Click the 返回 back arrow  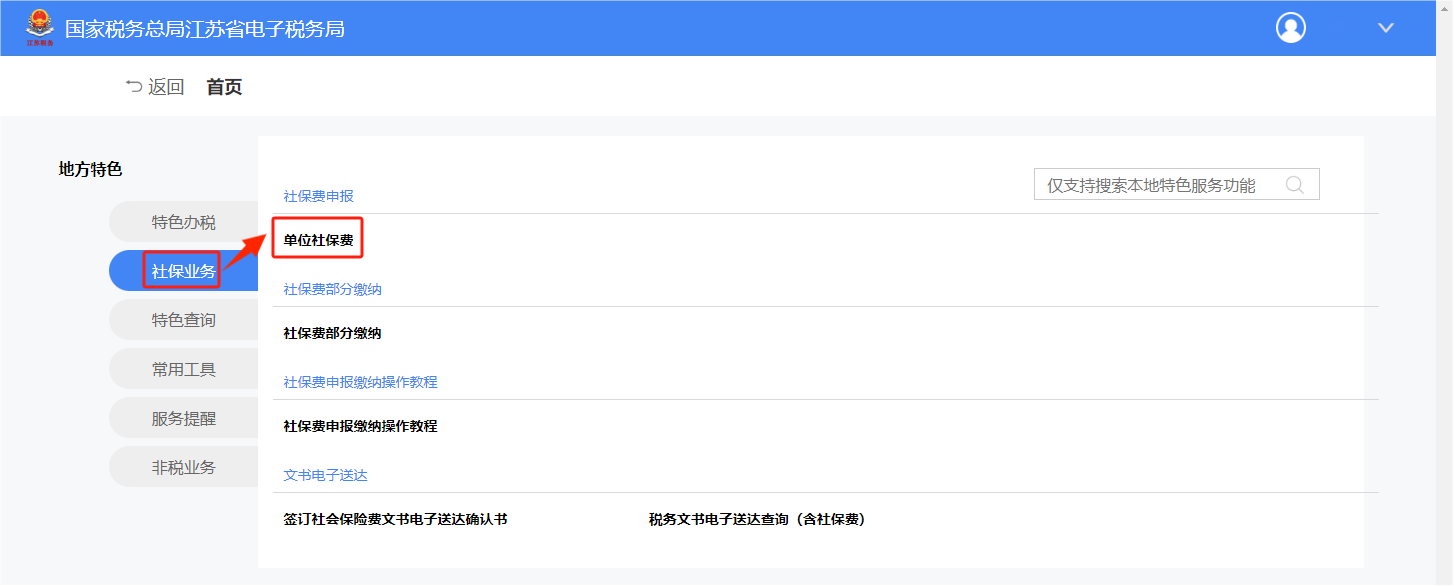(x=155, y=87)
